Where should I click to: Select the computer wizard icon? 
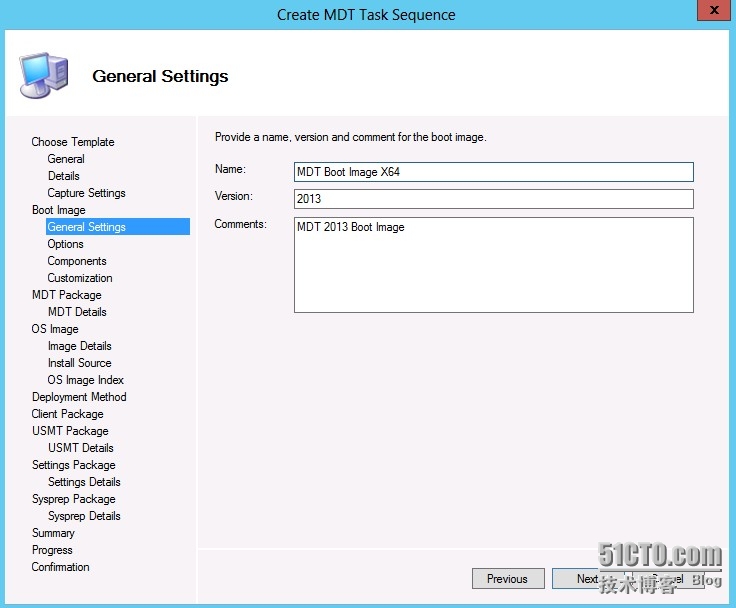click(44, 75)
